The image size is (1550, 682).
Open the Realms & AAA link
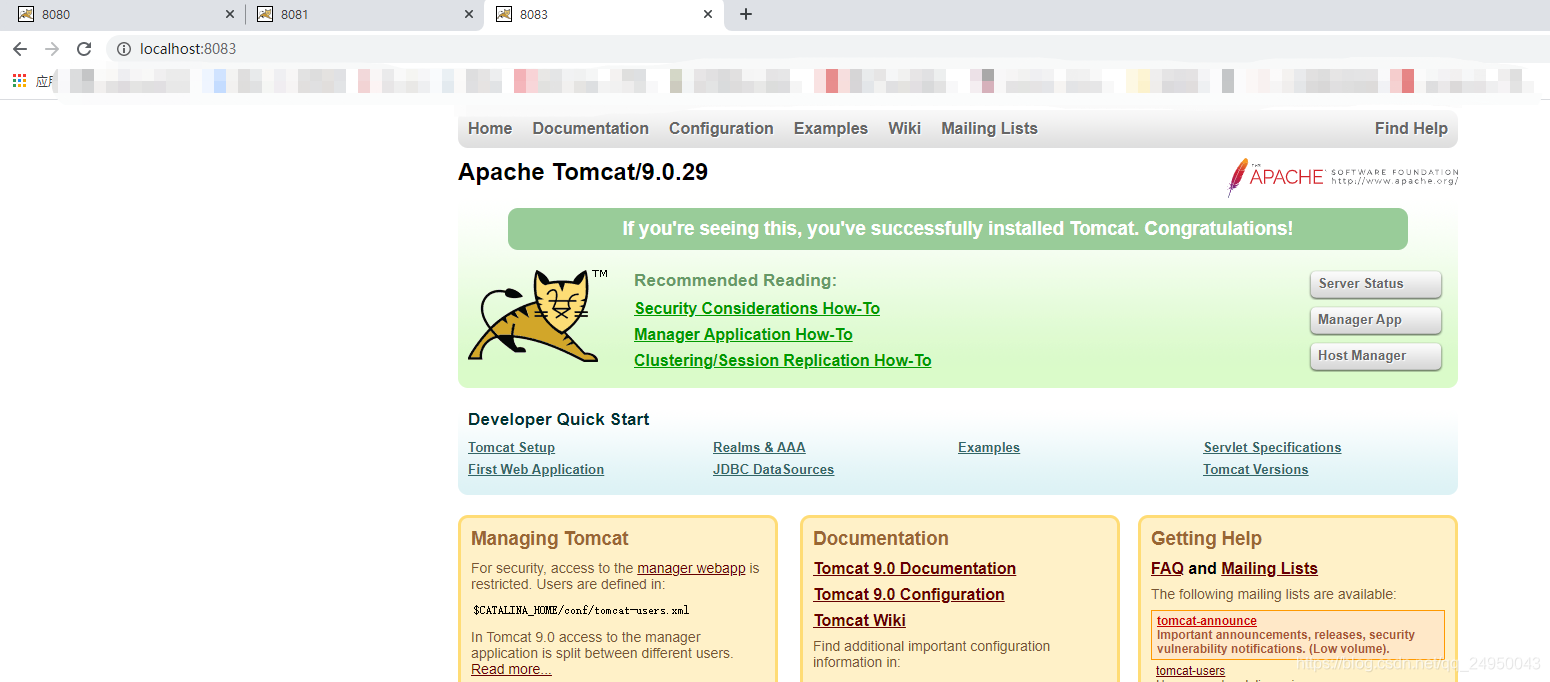pos(759,447)
